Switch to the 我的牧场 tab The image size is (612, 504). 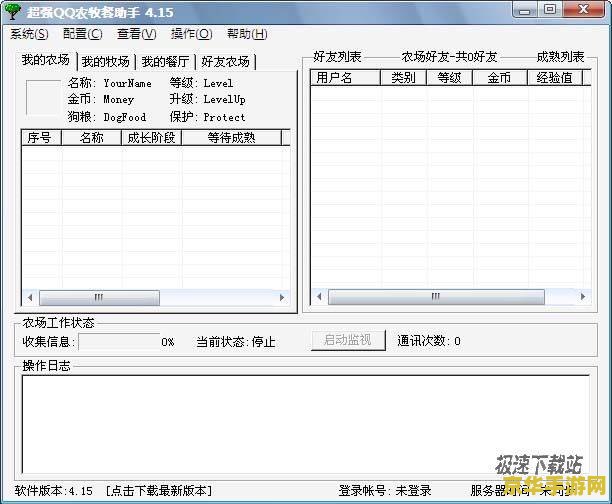tap(106, 61)
